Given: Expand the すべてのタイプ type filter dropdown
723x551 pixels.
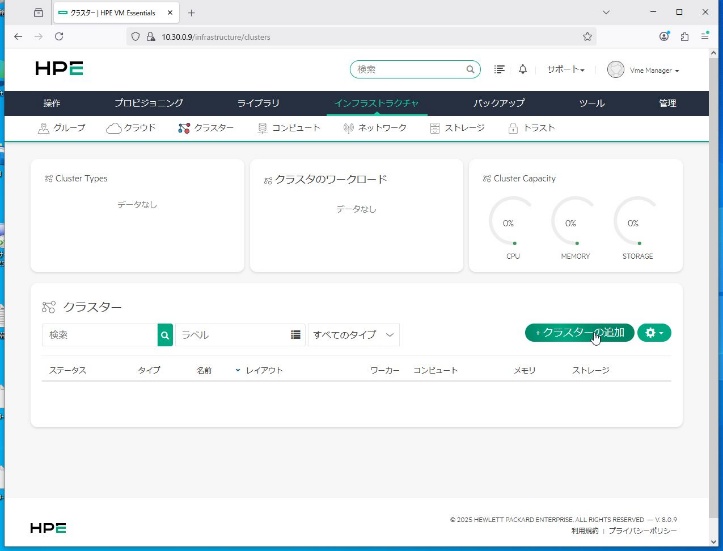Looking at the screenshot, I should (354, 335).
